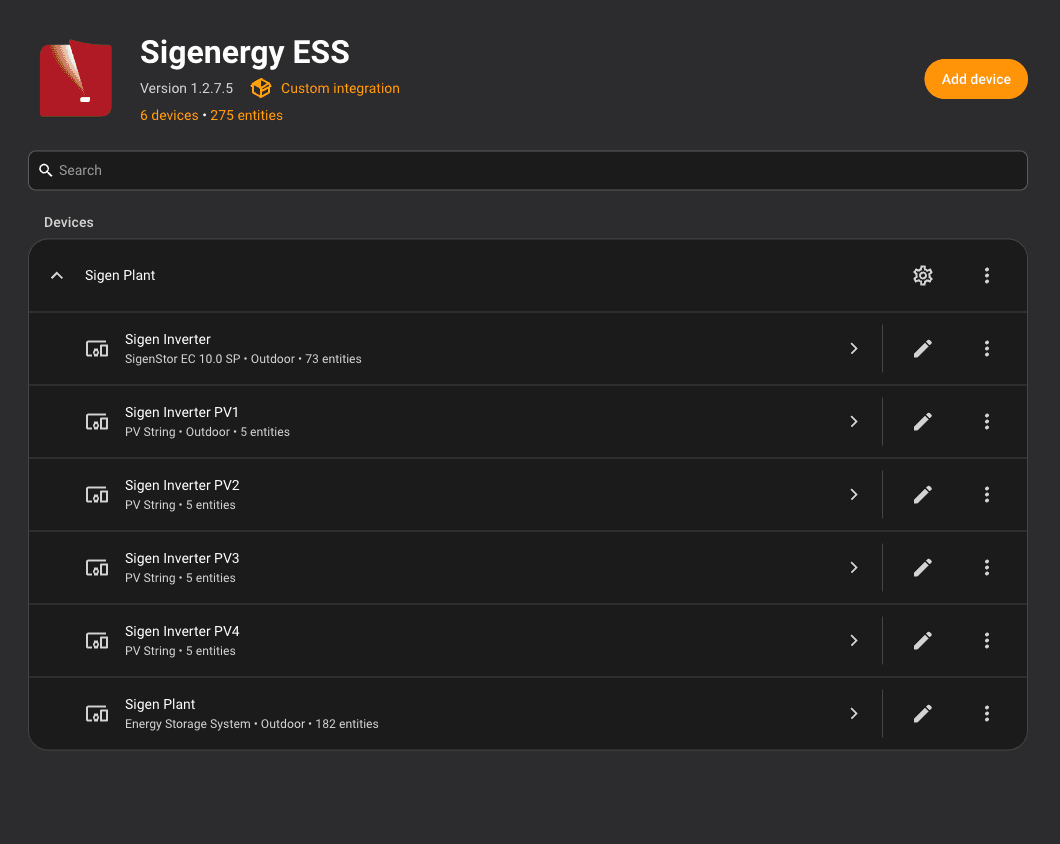The width and height of the screenshot is (1060, 844).
Task: Focus the Search input field
Action: coord(527,170)
